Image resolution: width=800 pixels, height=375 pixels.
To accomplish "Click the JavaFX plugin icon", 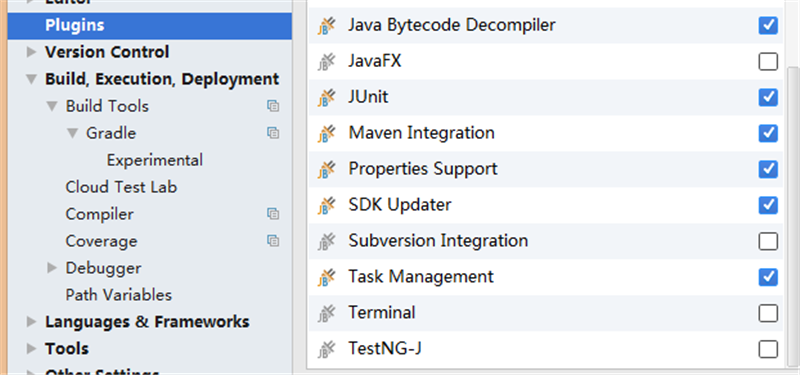I will click(326, 61).
